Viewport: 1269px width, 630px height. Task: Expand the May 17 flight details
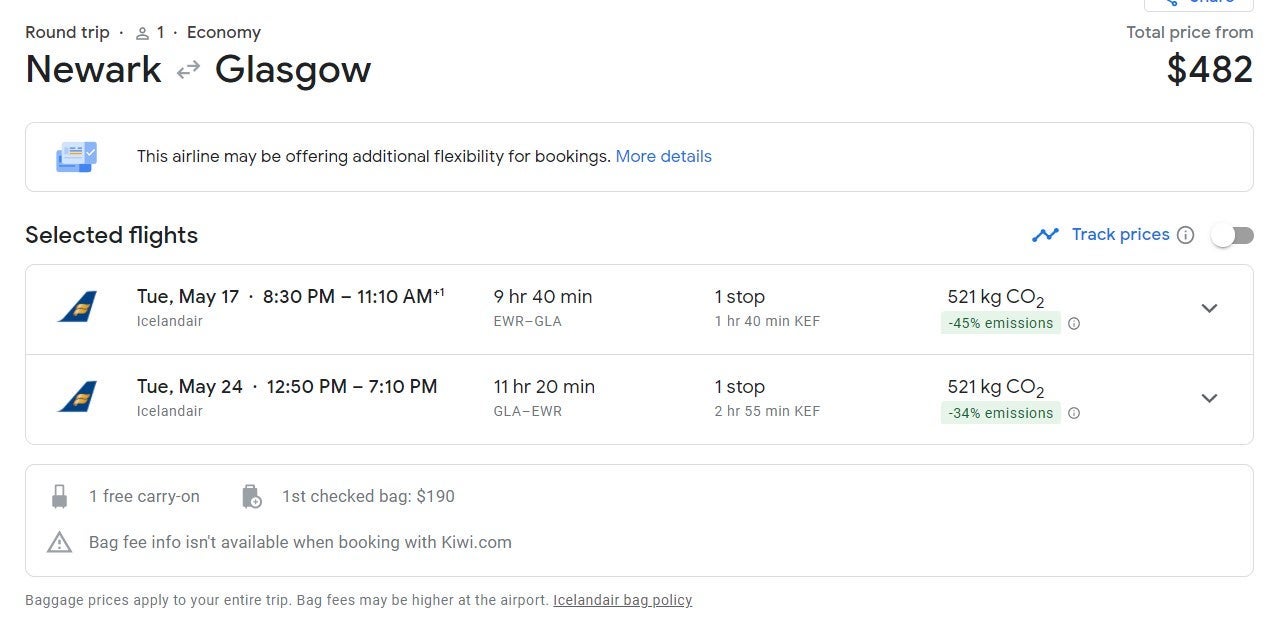click(1209, 308)
